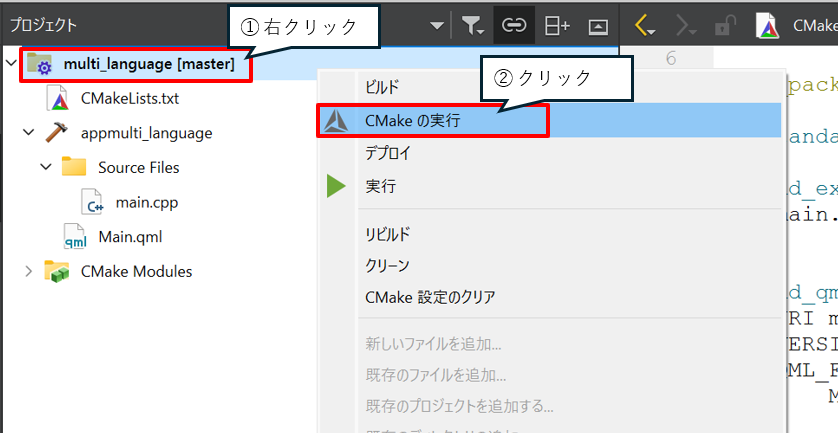Click the split panel icon
The height and width of the screenshot is (433, 838).
tap(556, 25)
